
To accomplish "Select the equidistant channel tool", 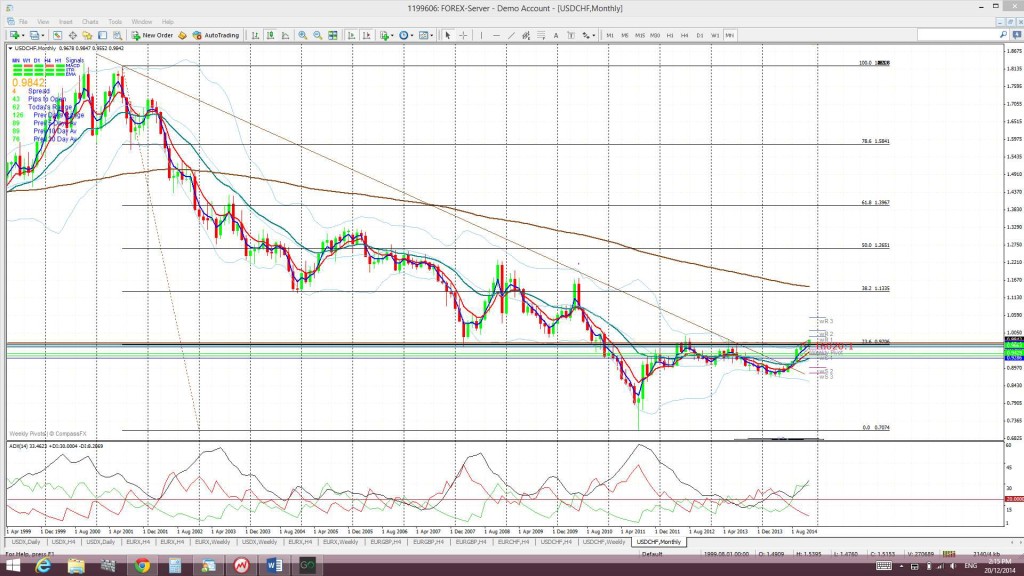I will pyautogui.click(x=526, y=35).
